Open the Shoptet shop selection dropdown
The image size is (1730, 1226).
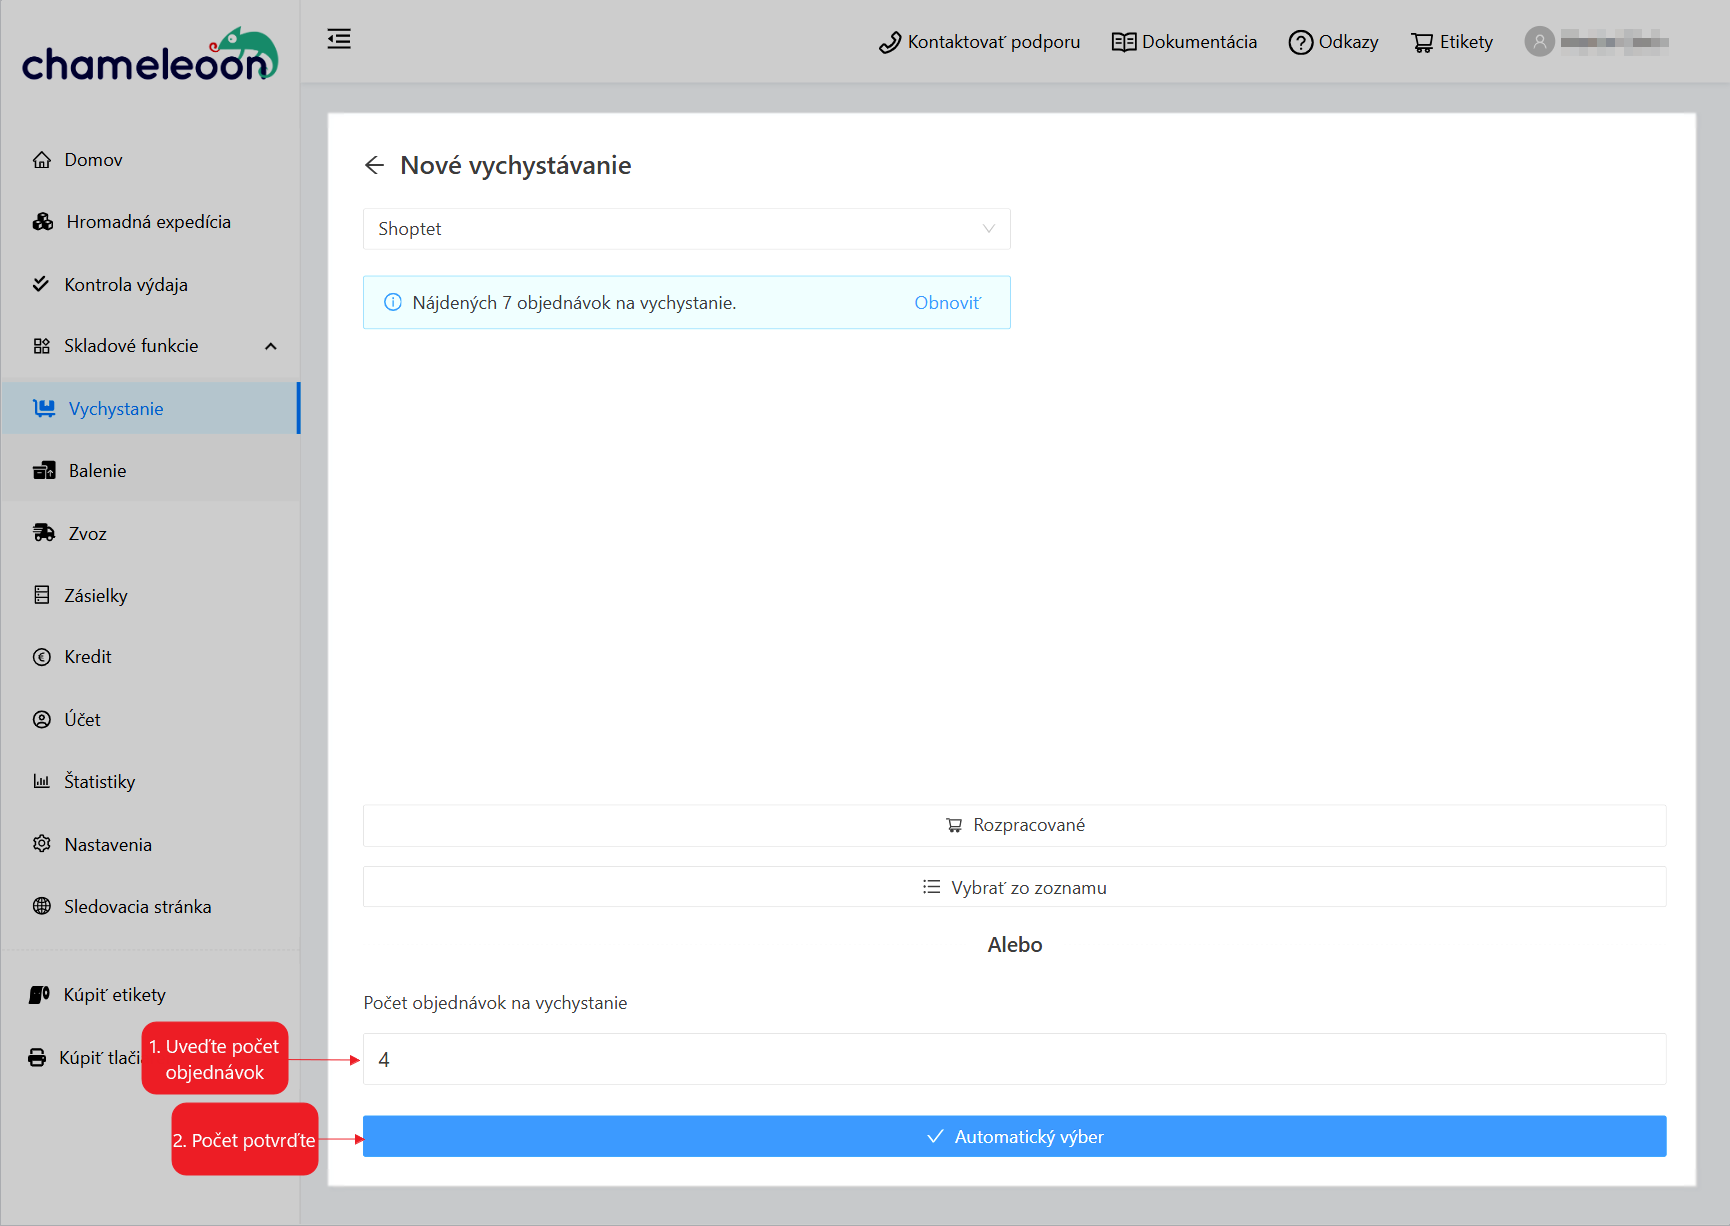[686, 229]
